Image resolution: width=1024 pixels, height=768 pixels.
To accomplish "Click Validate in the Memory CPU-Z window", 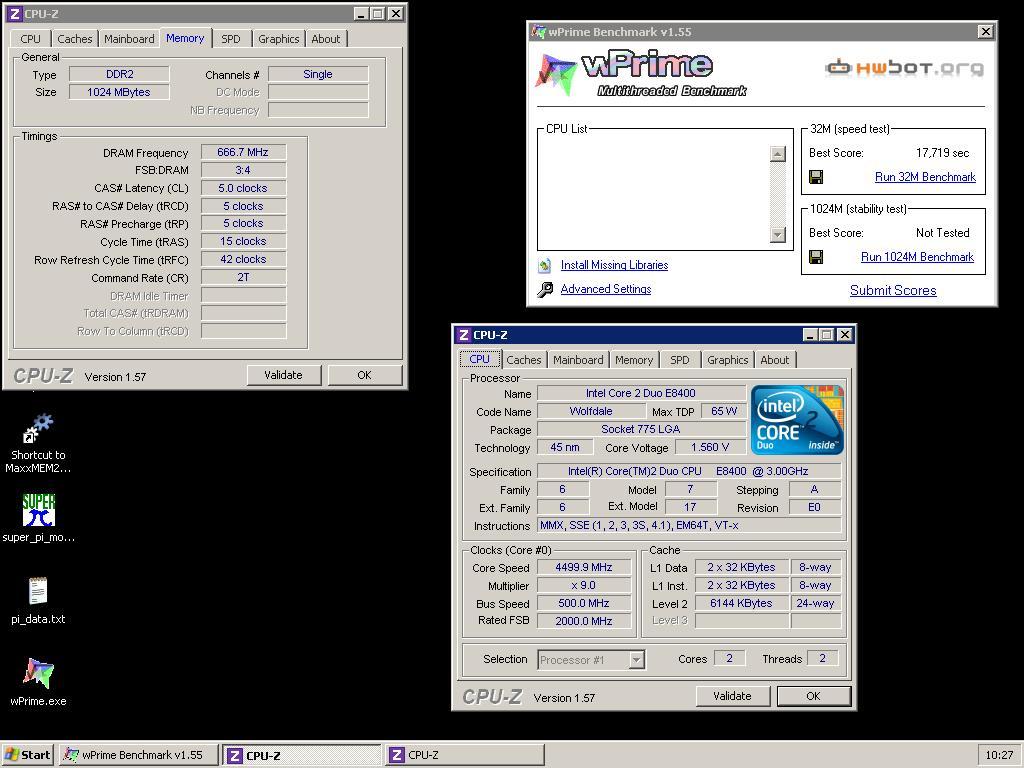I will [x=283, y=375].
